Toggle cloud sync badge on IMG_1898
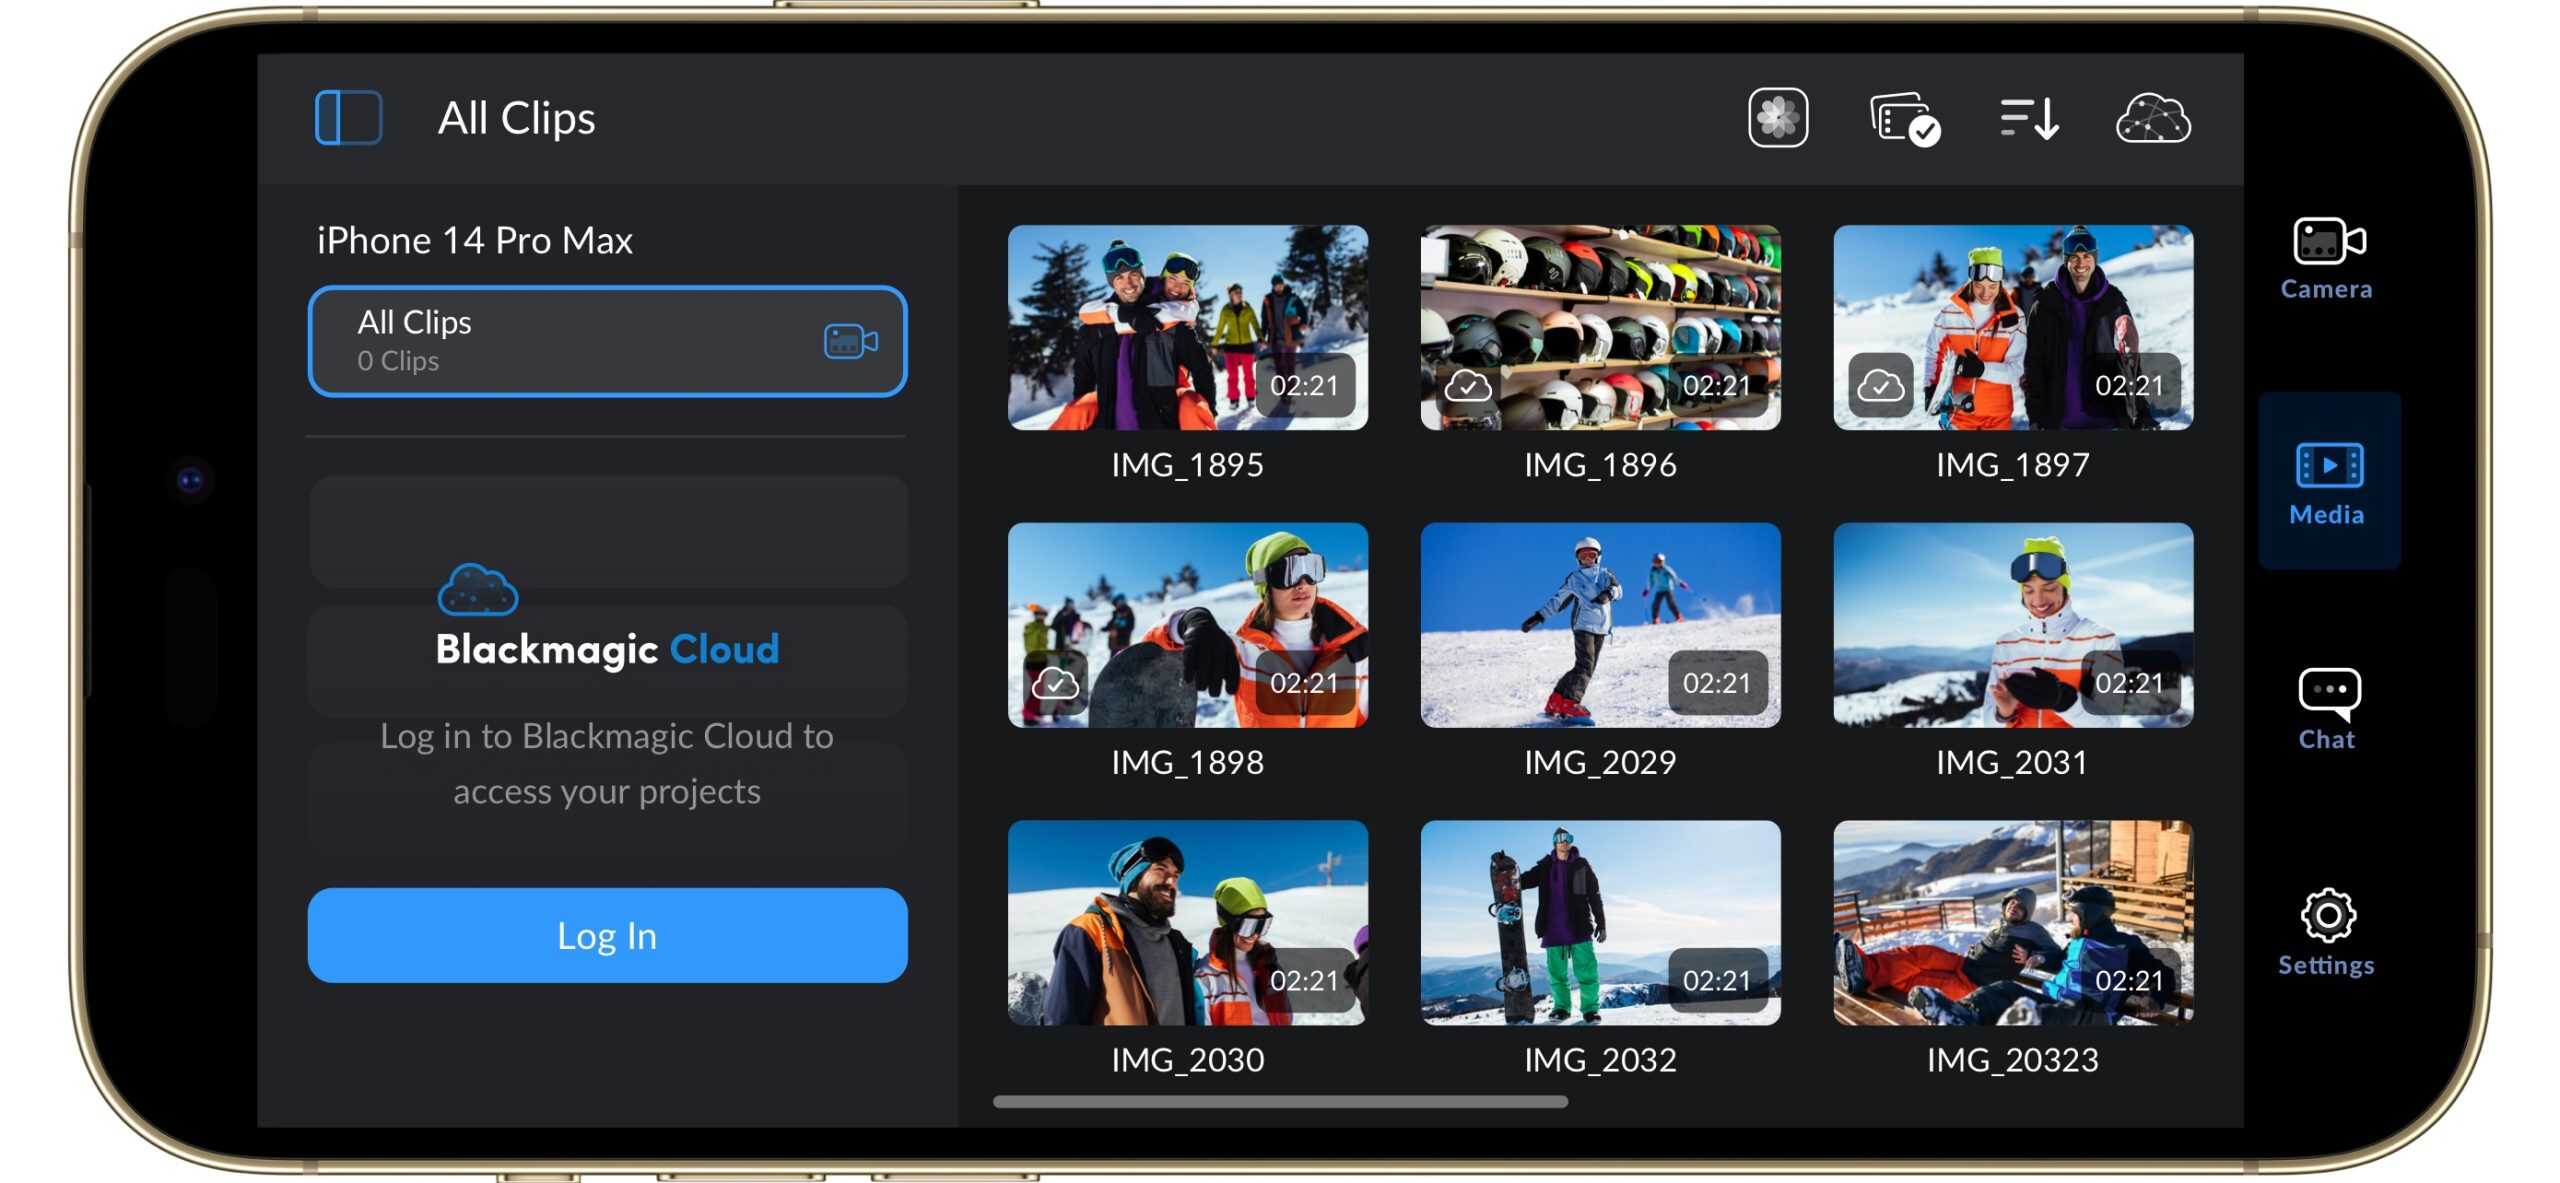Image resolution: width=2560 pixels, height=1183 pixels. click(x=1055, y=684)
